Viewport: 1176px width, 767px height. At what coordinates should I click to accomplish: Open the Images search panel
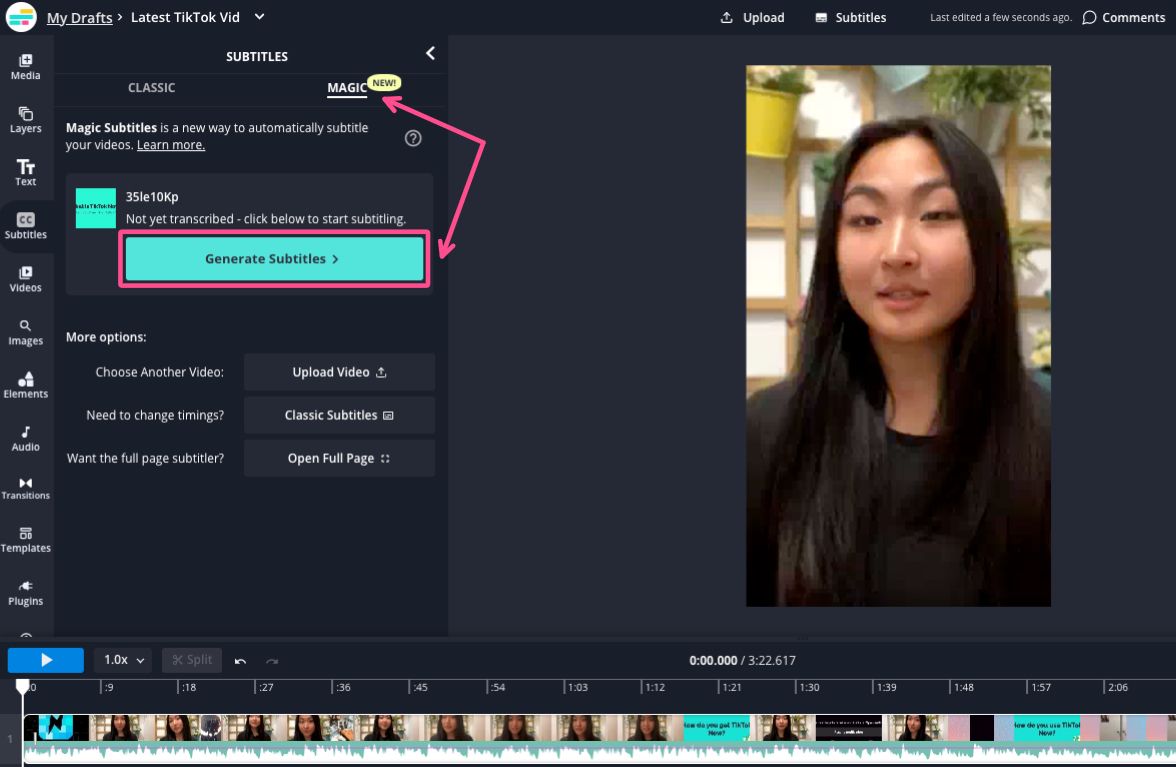pyautogui.click(x=26, y=332)
